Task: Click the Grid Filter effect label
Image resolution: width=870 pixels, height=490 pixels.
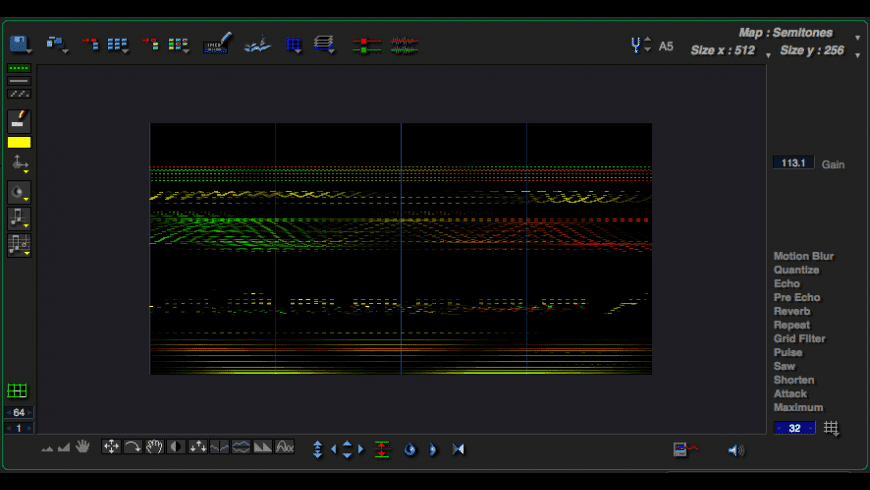Action: click(x=799, y=339)
